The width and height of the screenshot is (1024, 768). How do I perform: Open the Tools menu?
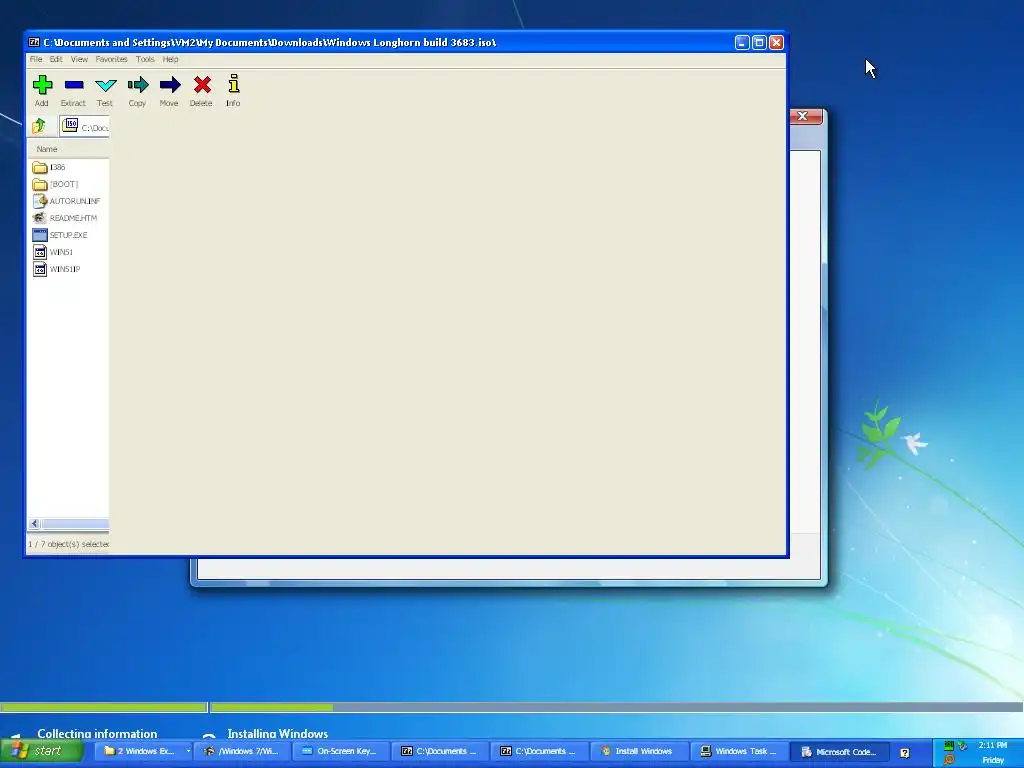coord(145,59)
